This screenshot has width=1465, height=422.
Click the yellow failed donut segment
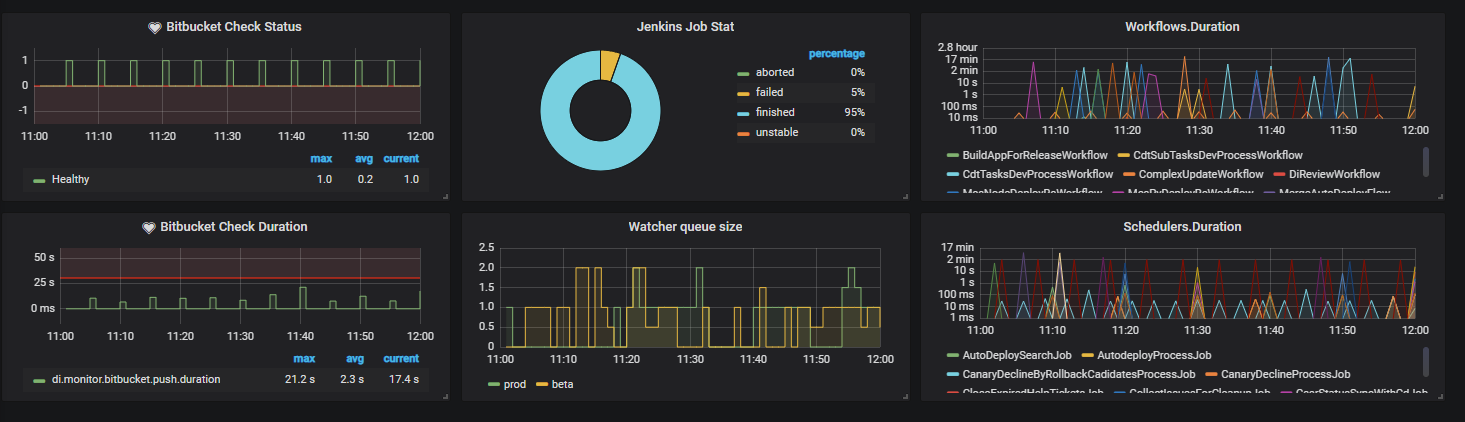[609, 65]
